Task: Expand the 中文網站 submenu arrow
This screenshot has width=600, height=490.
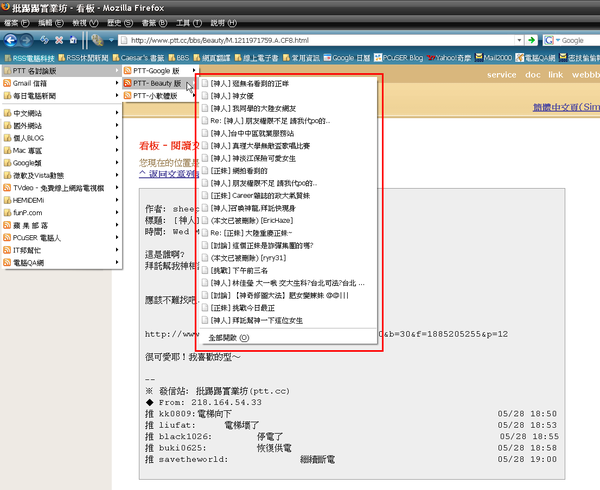Action: 116,113
